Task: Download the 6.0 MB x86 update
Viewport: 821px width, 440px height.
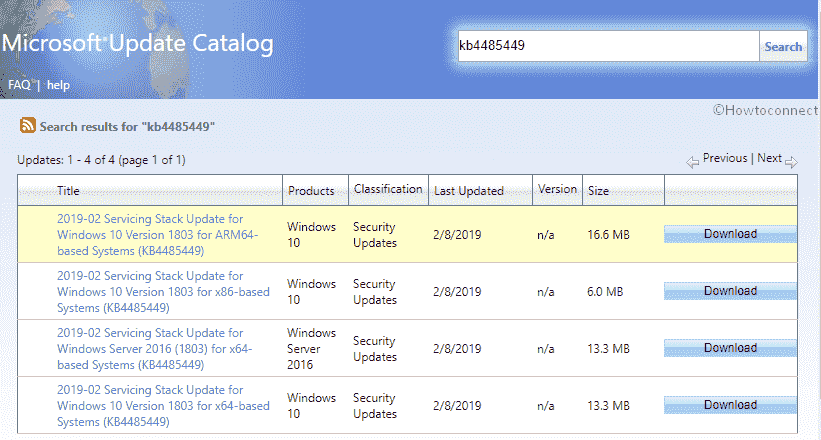Action: pos(730,291)
